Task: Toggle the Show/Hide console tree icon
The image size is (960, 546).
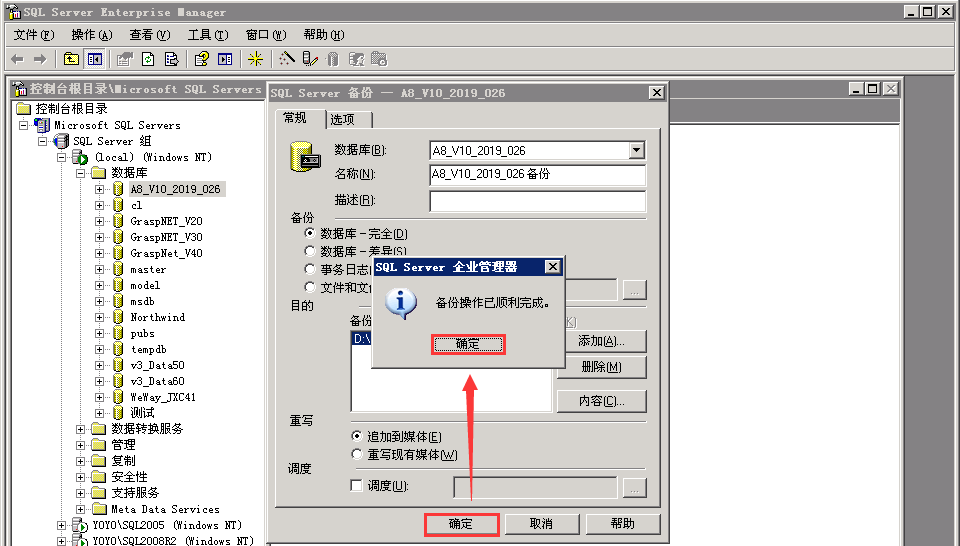Action: tap(94, 59)
